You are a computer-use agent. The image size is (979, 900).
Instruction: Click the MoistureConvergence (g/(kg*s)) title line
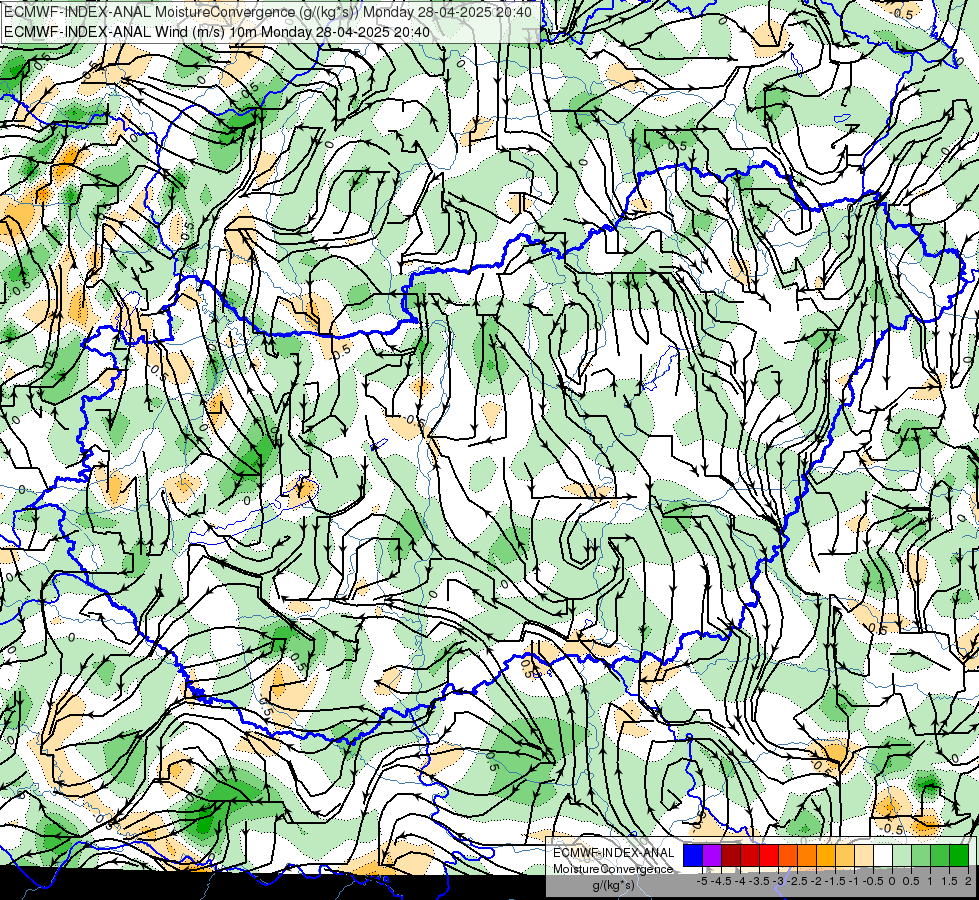point(268,12)
